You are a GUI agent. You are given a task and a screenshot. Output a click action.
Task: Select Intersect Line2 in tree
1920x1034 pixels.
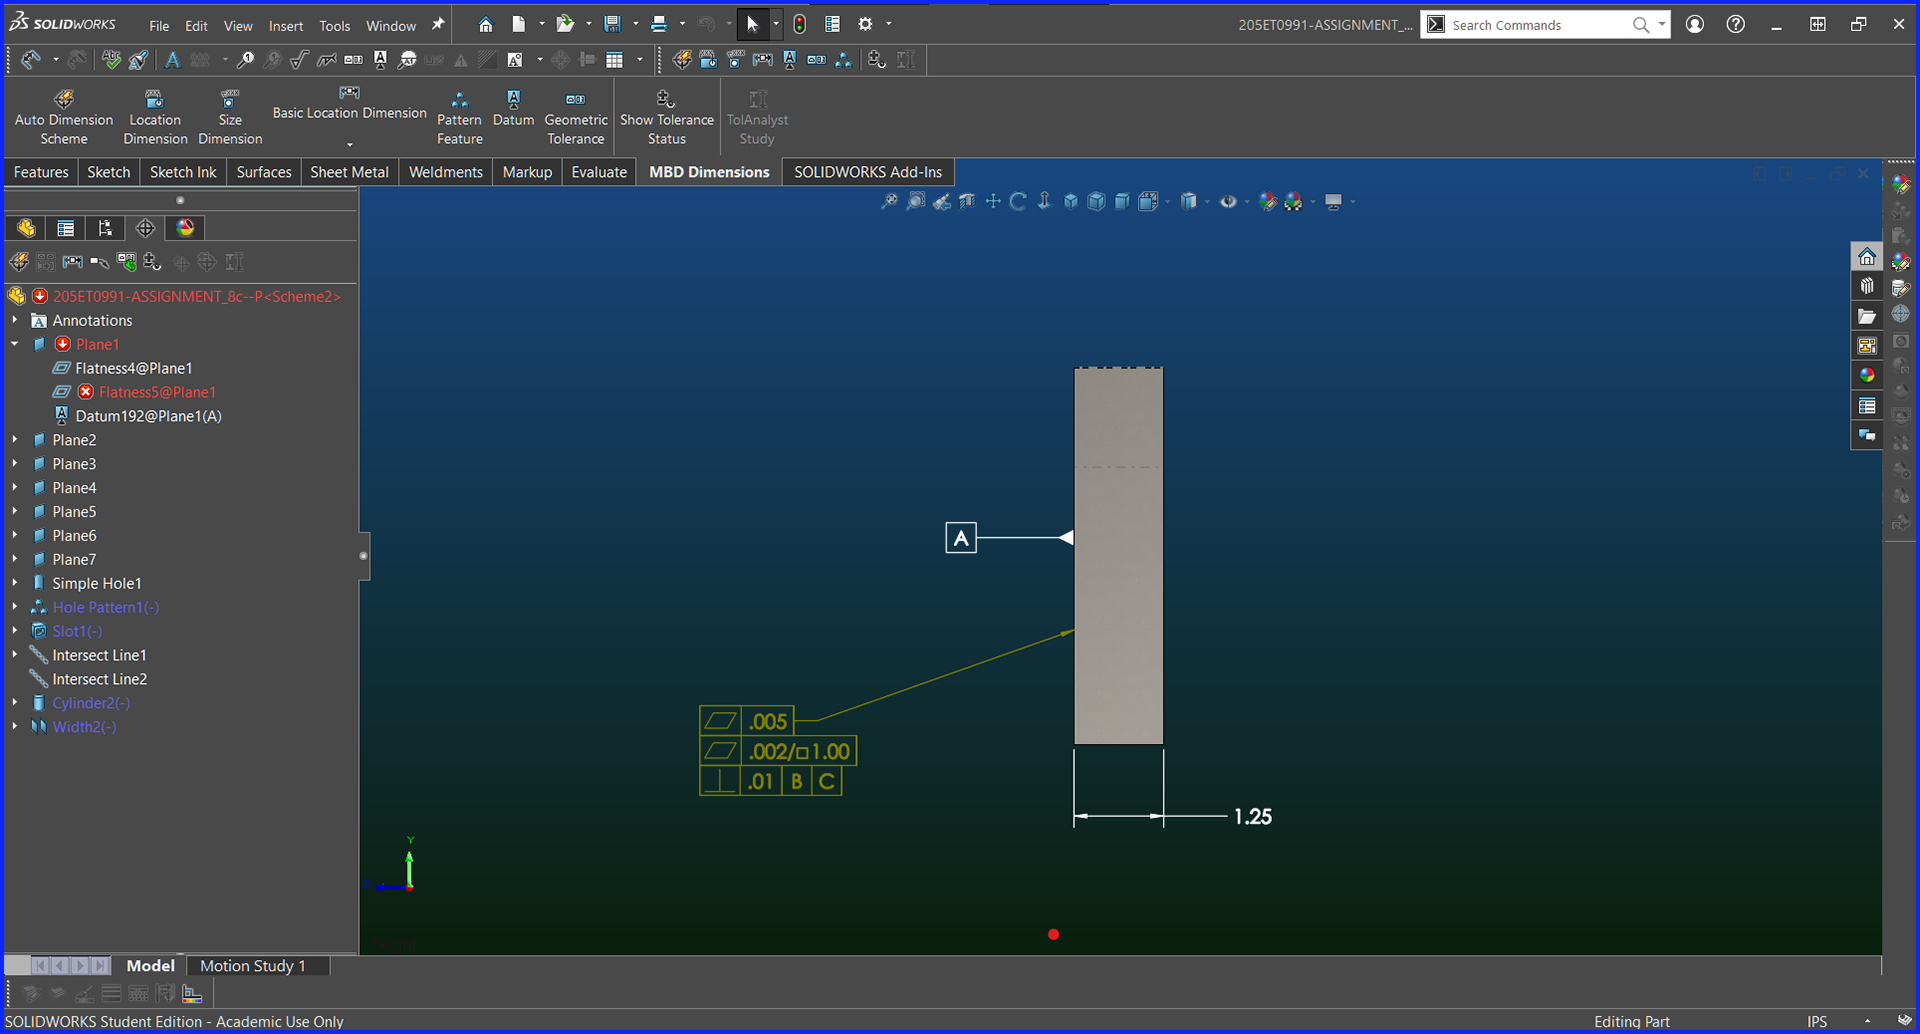coord(99,679)
